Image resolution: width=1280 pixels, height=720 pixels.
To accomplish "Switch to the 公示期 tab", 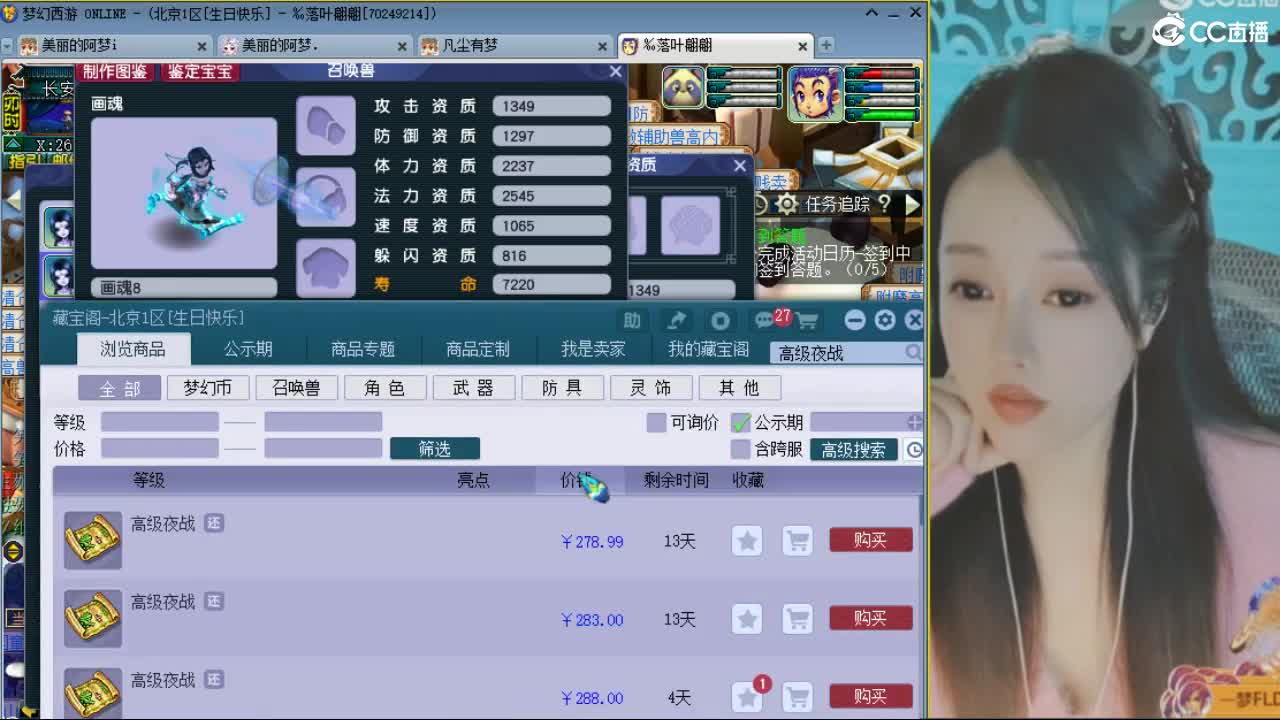I will click(x=248, y=349).
